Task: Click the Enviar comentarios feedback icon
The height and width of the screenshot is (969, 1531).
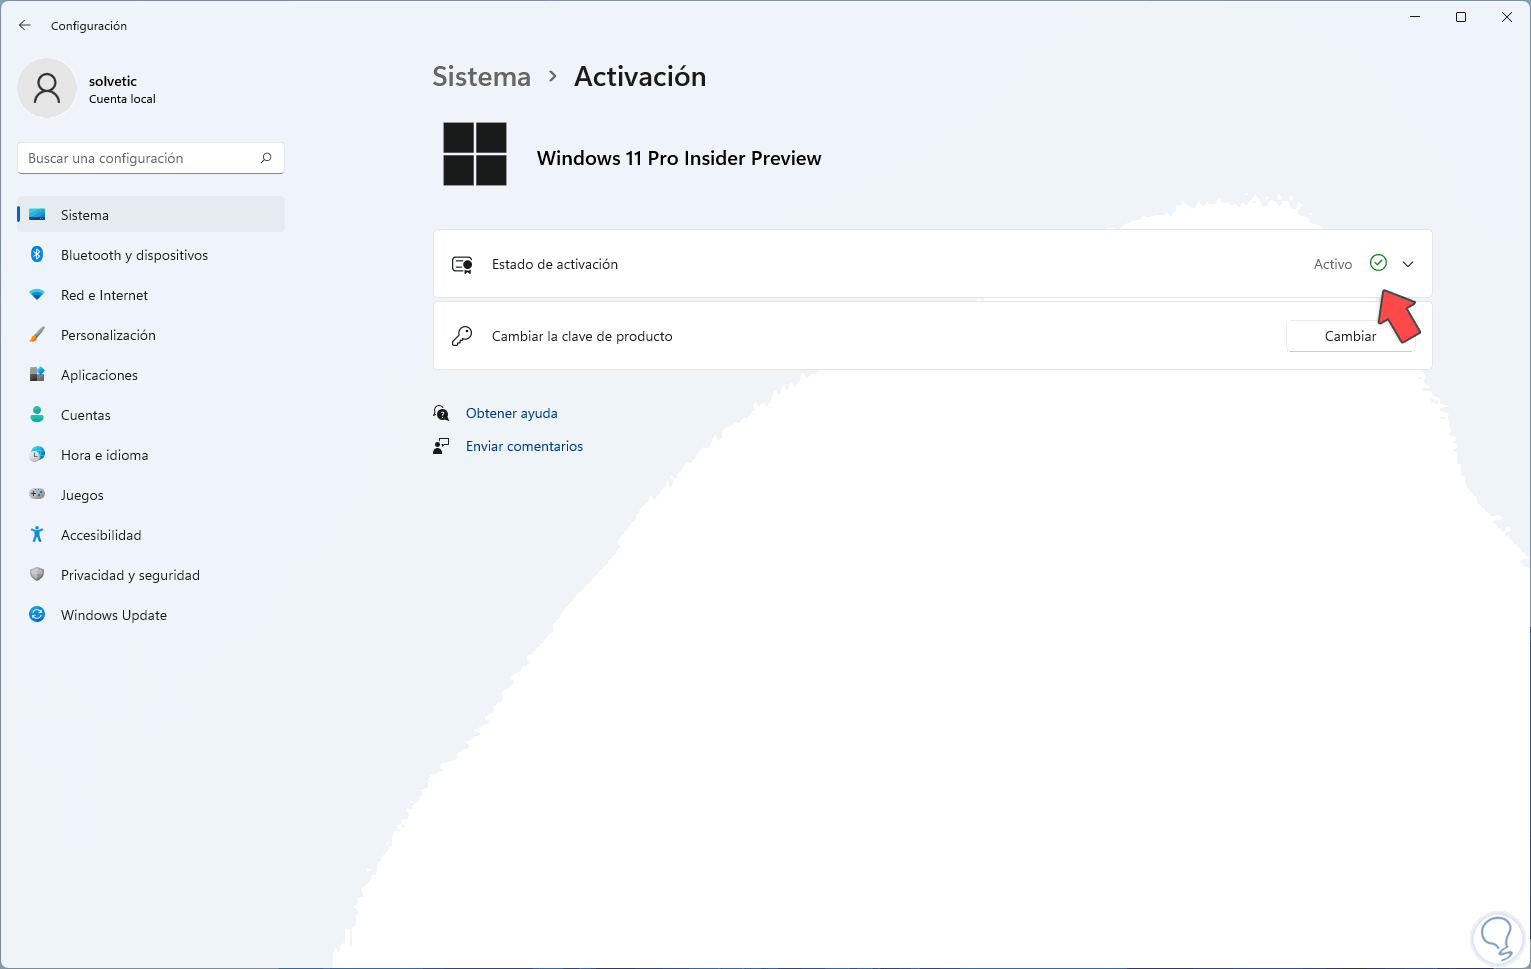Action: pos(441,446)
